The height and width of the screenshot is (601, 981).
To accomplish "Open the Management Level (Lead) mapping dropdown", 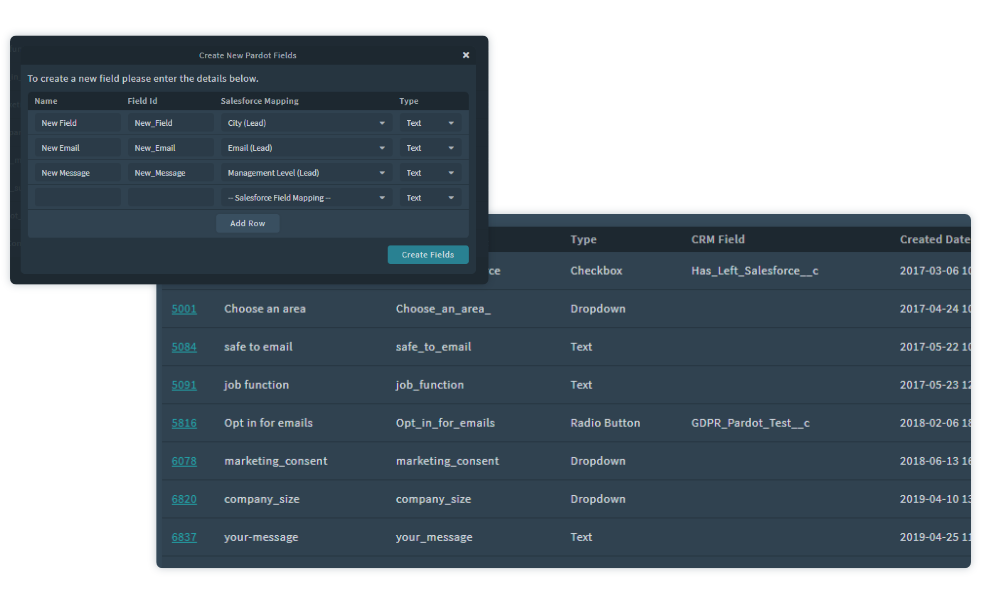I will 306,173.
